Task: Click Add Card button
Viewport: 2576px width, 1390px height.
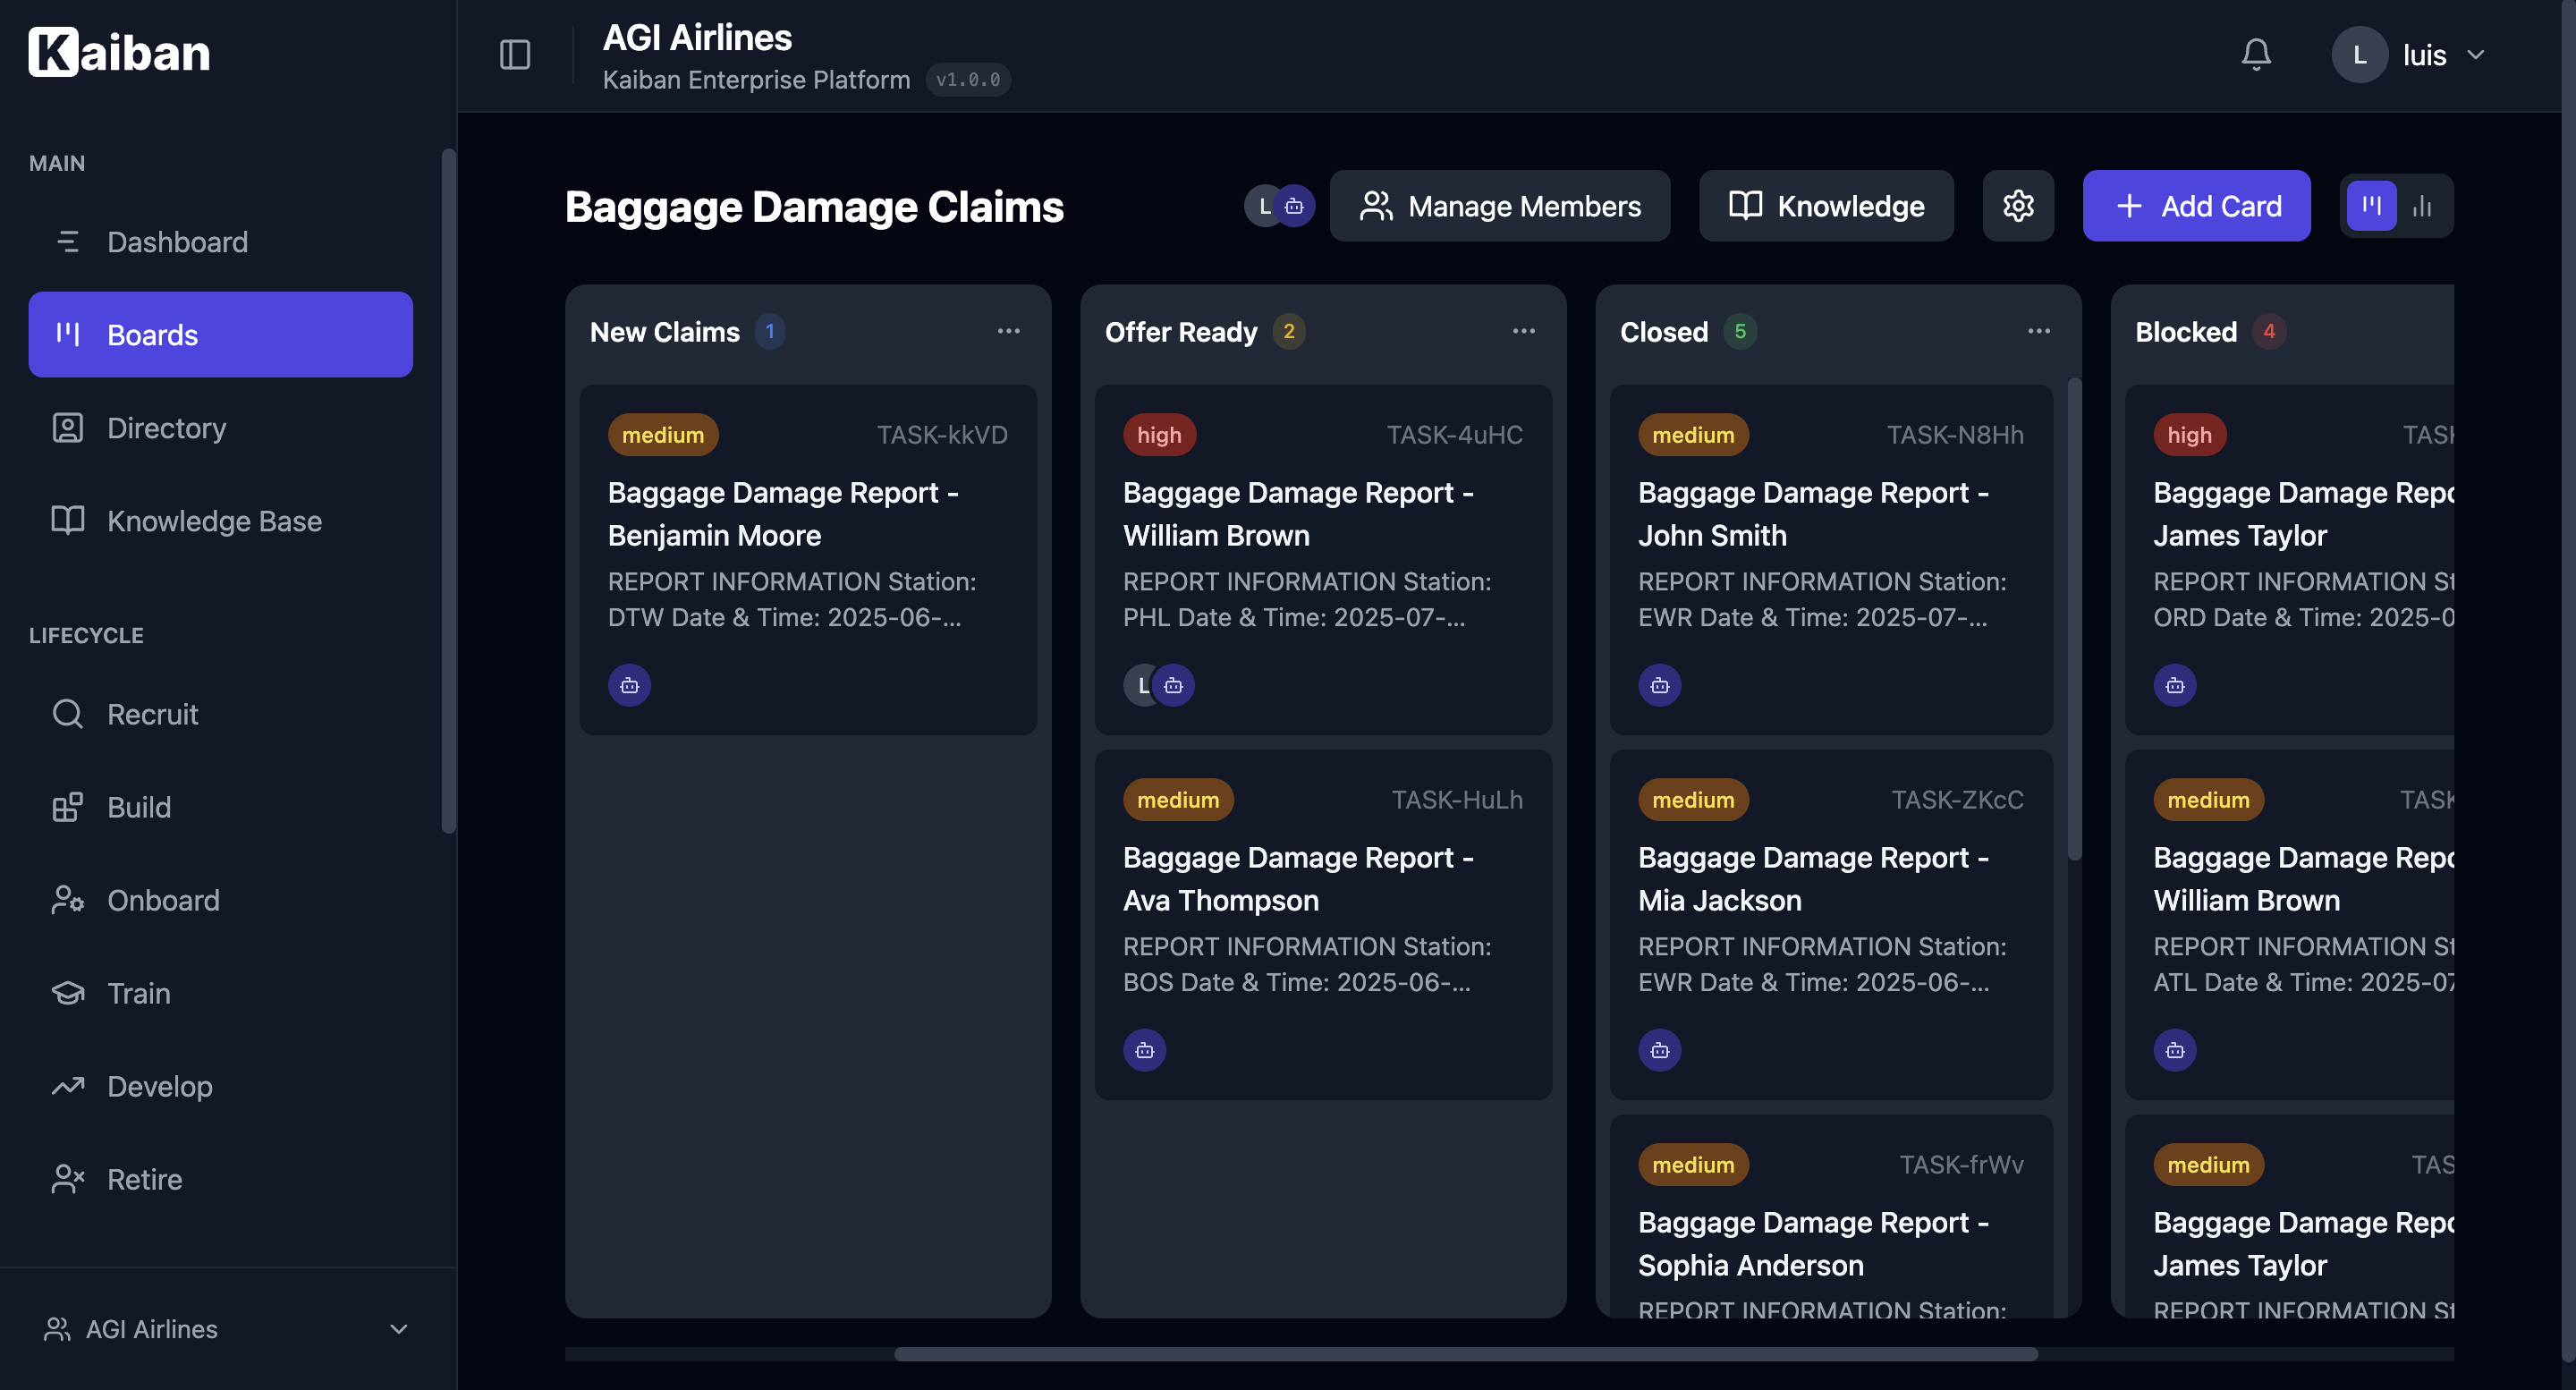Action: pos(2196,206)
